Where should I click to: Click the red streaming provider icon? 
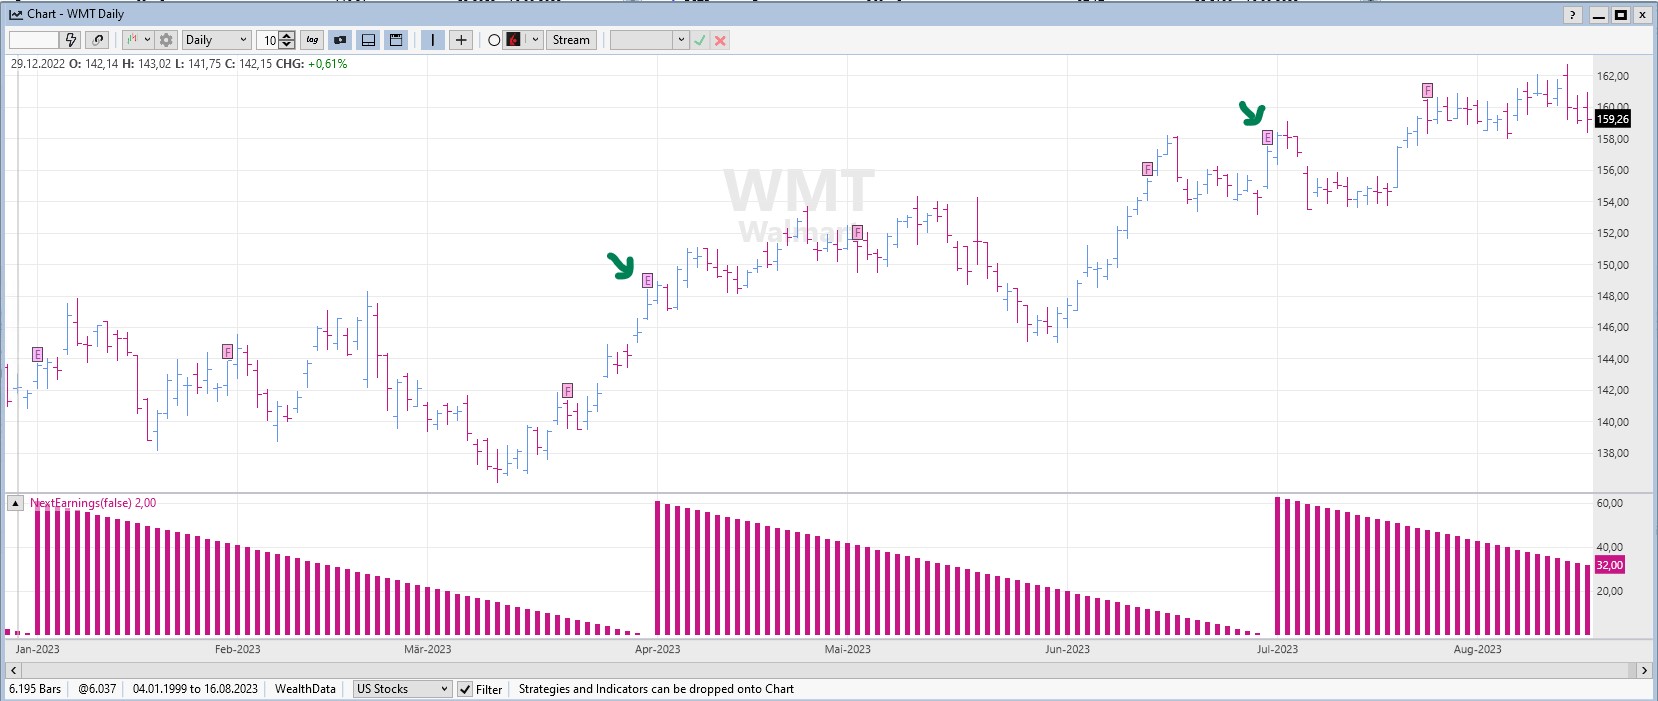pos(514,40)
